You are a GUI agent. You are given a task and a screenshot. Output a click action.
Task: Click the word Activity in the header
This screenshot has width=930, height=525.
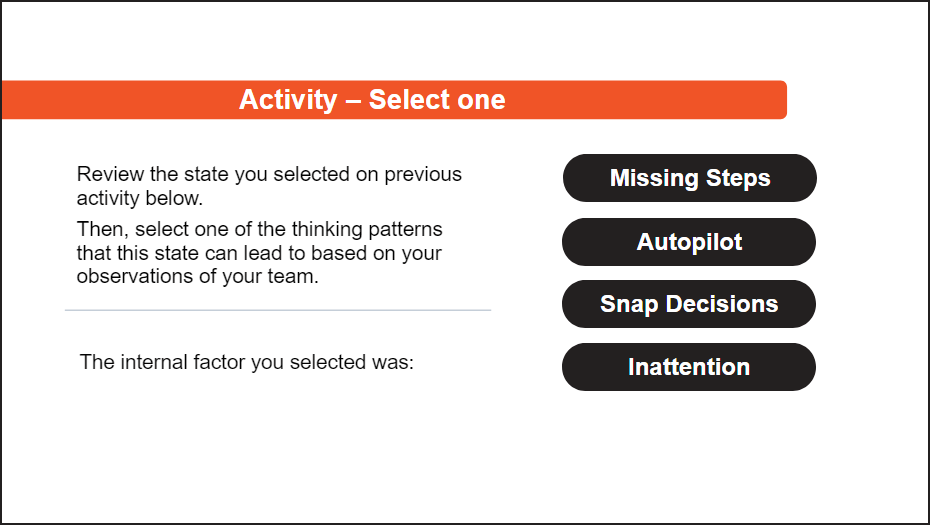pyautogui.click(x=288, y=100)
